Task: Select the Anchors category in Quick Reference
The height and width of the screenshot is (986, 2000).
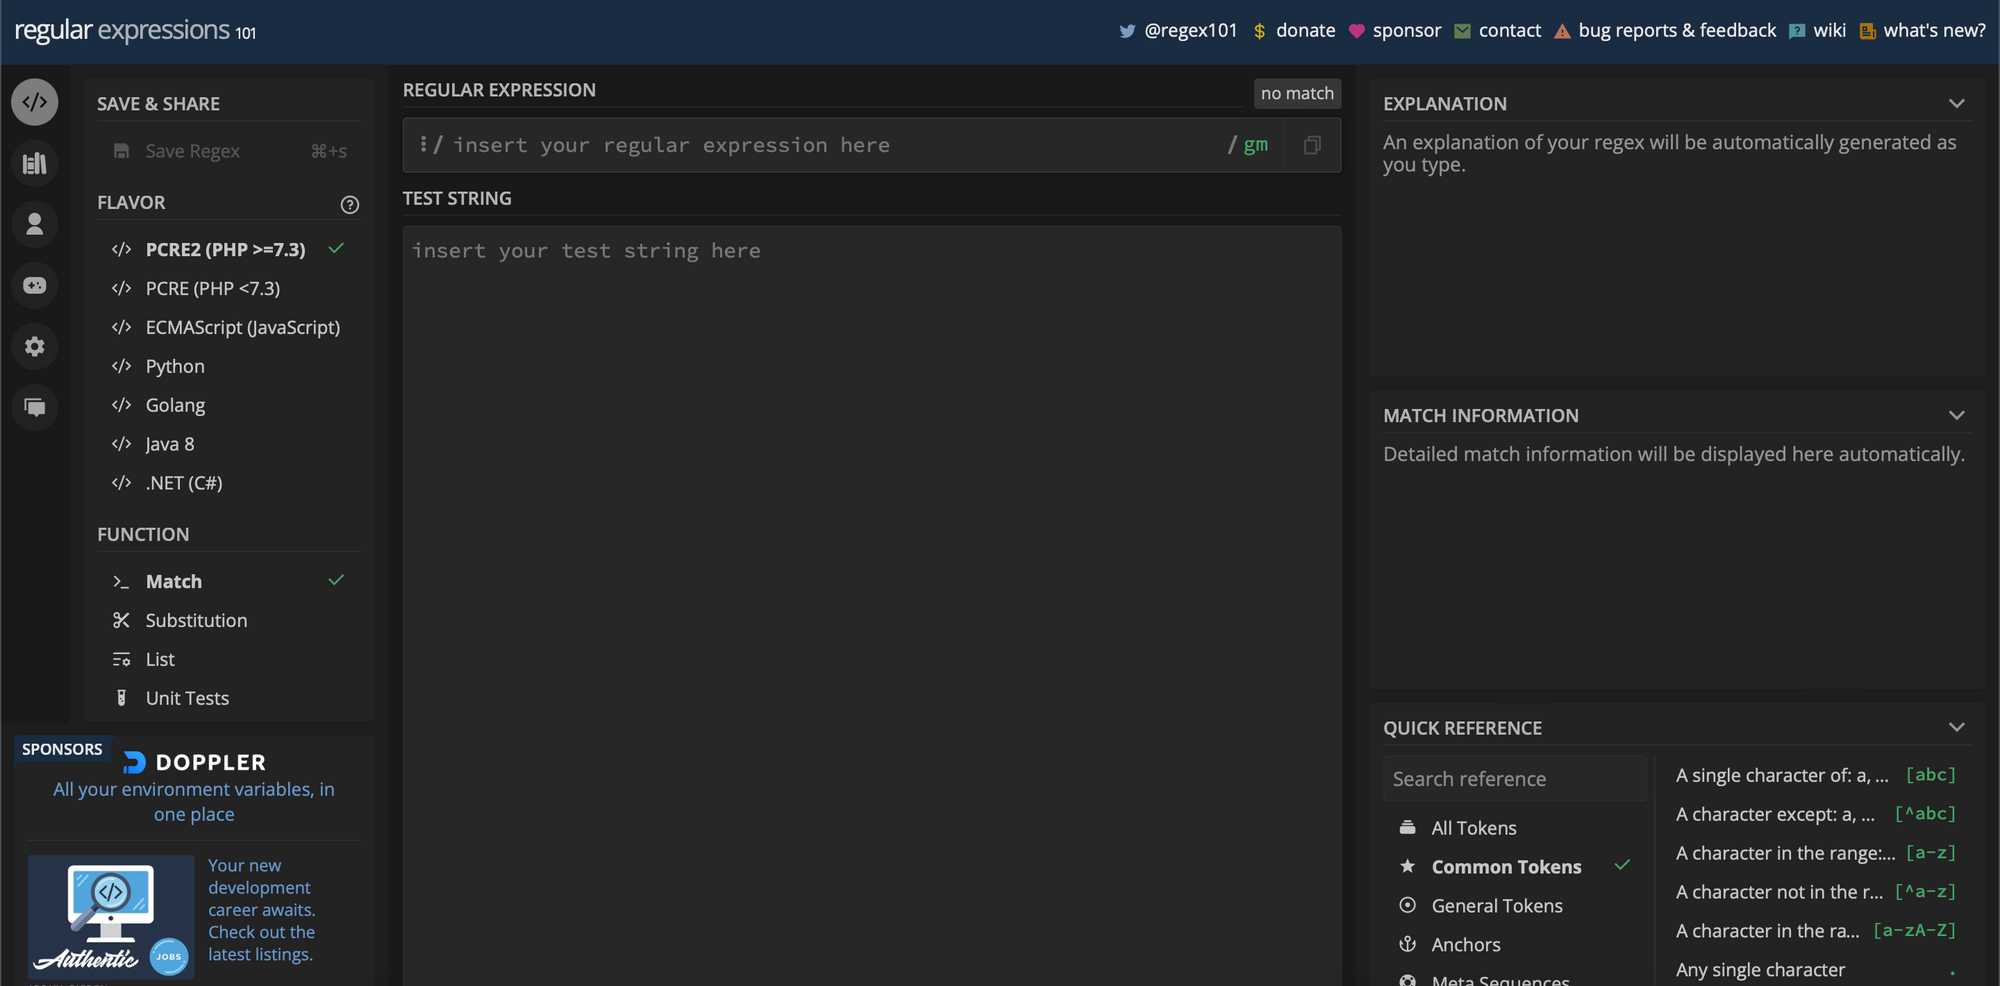Action: (x=1465, y=943)
